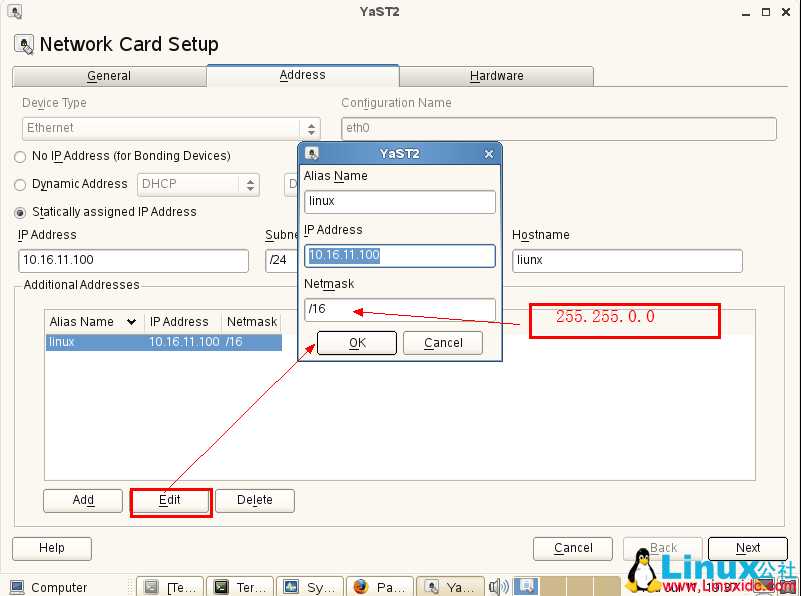The width and height of the screenshot is (801, 596).
Task: Open the Computer menu in taskbar
Action: 48,587
